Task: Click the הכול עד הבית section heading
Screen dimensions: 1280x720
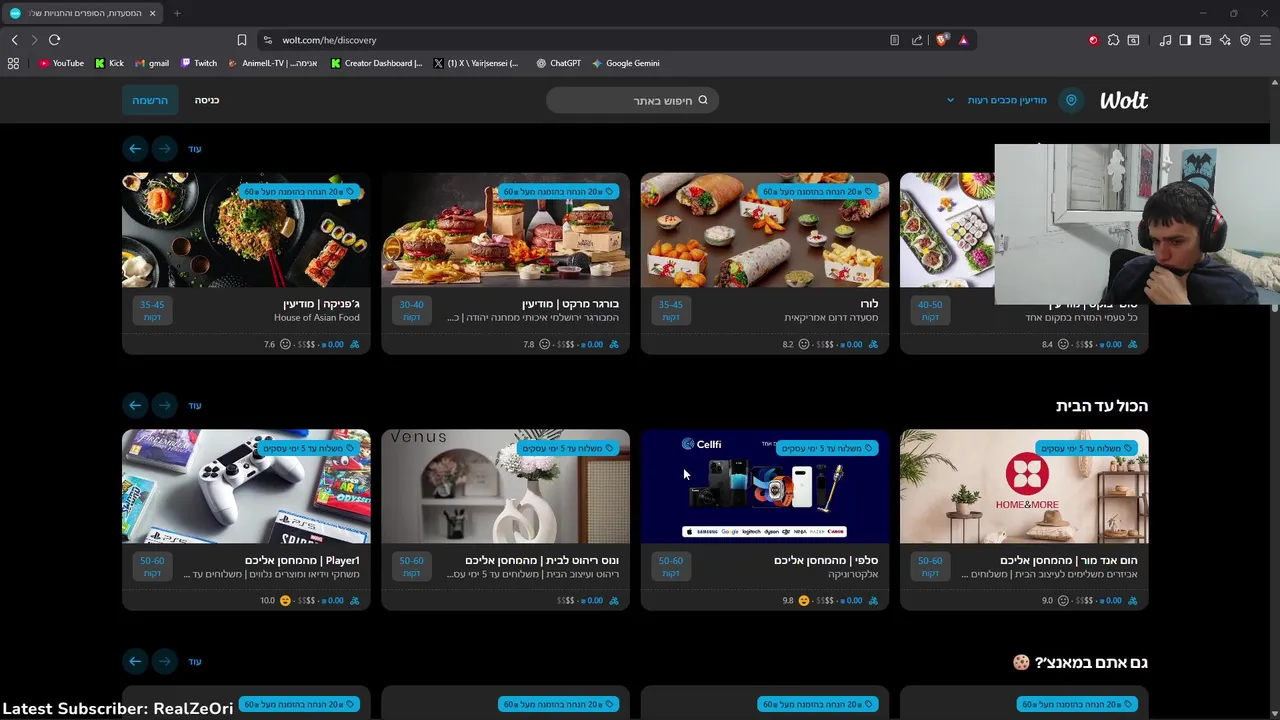Action: tap(1102, 406)
